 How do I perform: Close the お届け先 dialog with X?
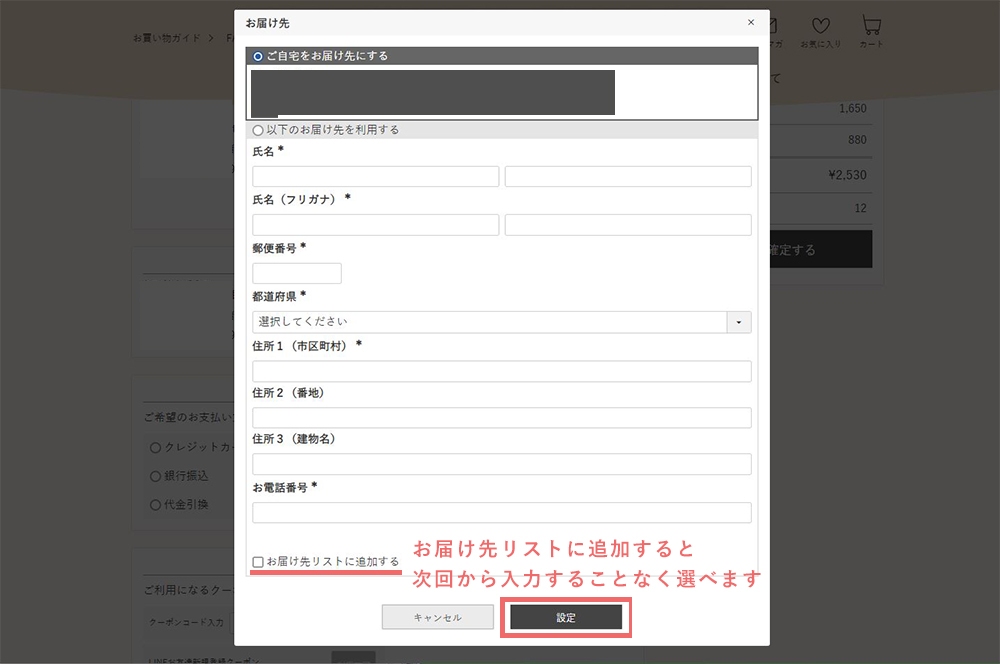pos(751,22)
